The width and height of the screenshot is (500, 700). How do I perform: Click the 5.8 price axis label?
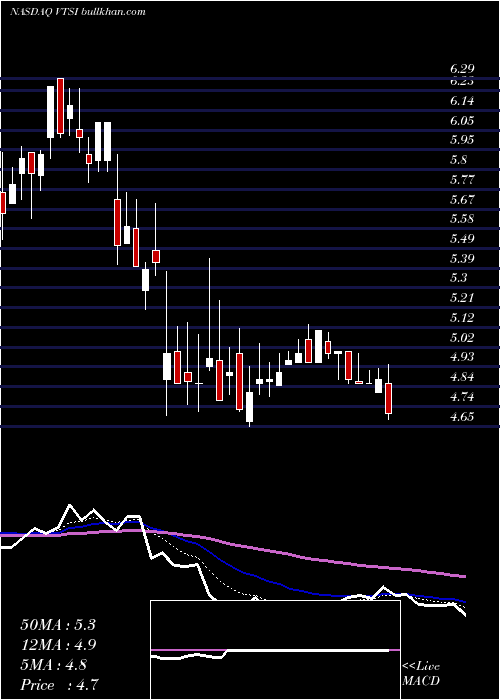[459, 160]
